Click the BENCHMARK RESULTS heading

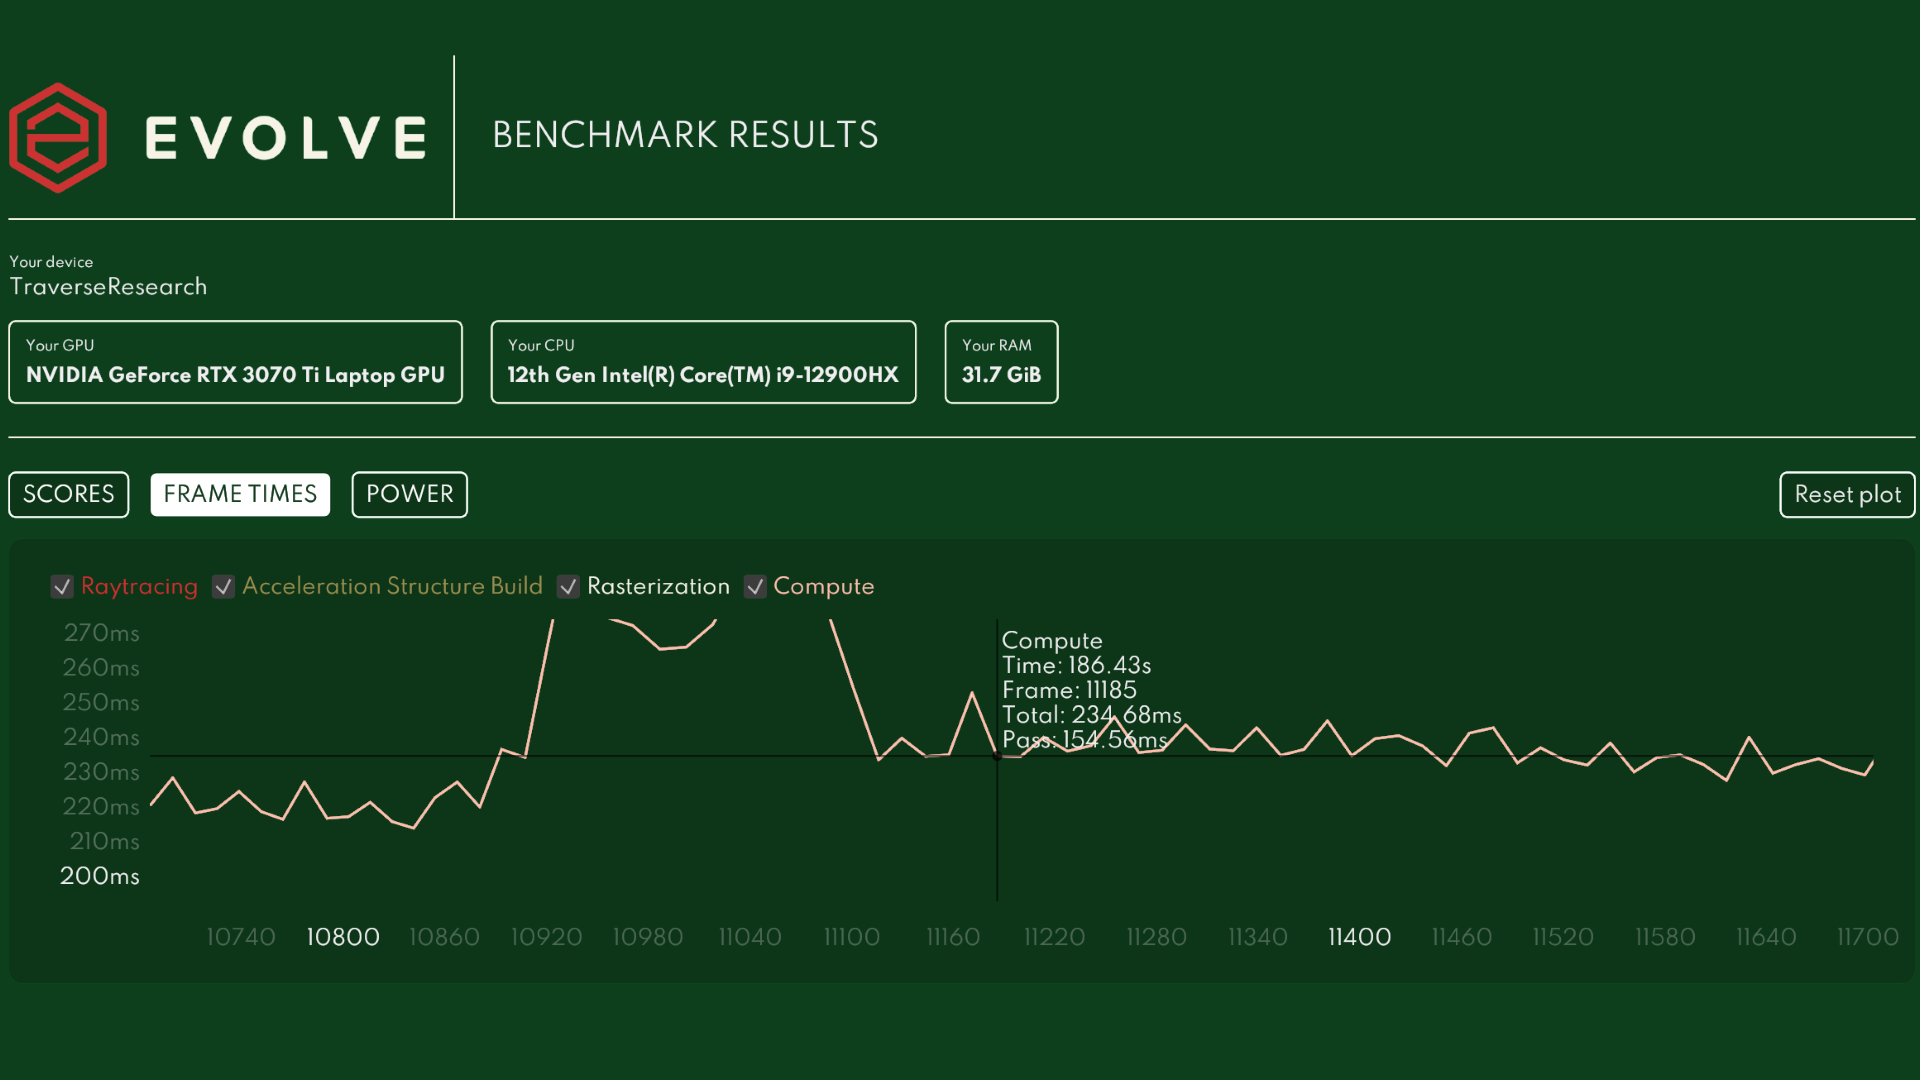click(x=685, y=135)
